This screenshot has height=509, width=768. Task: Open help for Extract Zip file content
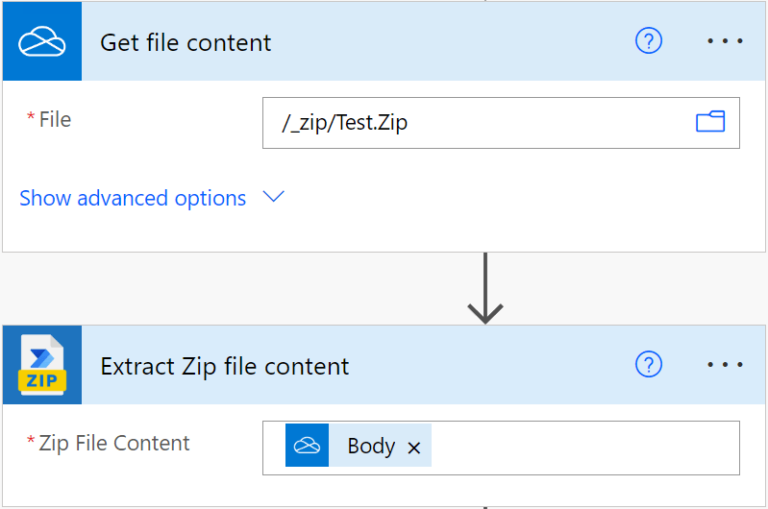tap(649, 365)
